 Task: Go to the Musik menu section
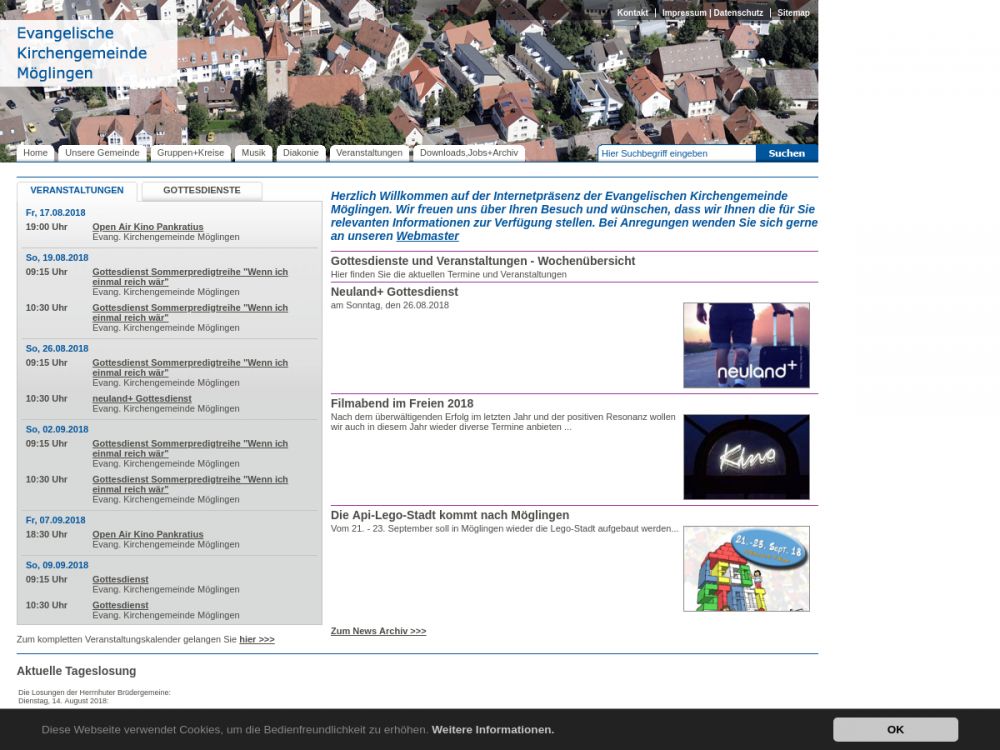[254, 153]
